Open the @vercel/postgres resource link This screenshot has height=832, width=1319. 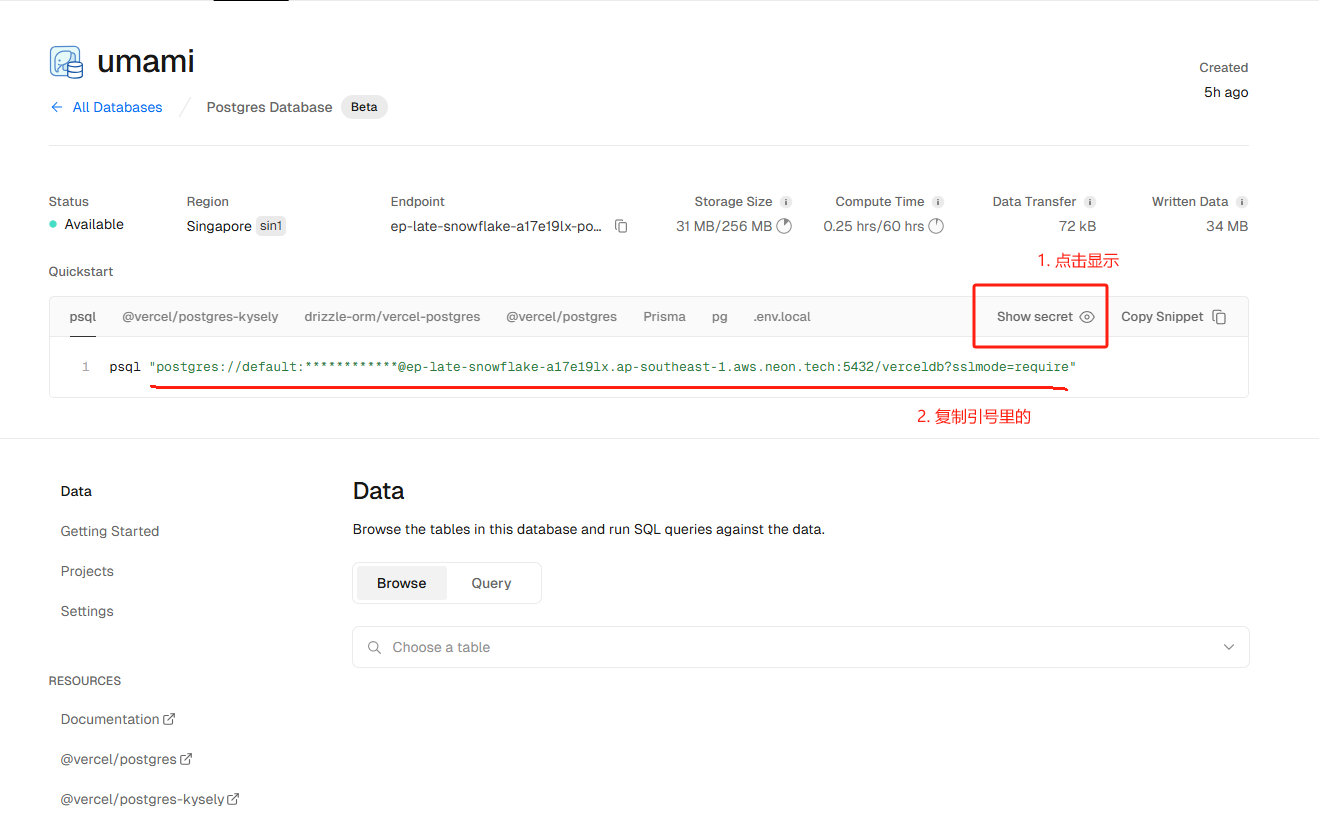point(126,759)
